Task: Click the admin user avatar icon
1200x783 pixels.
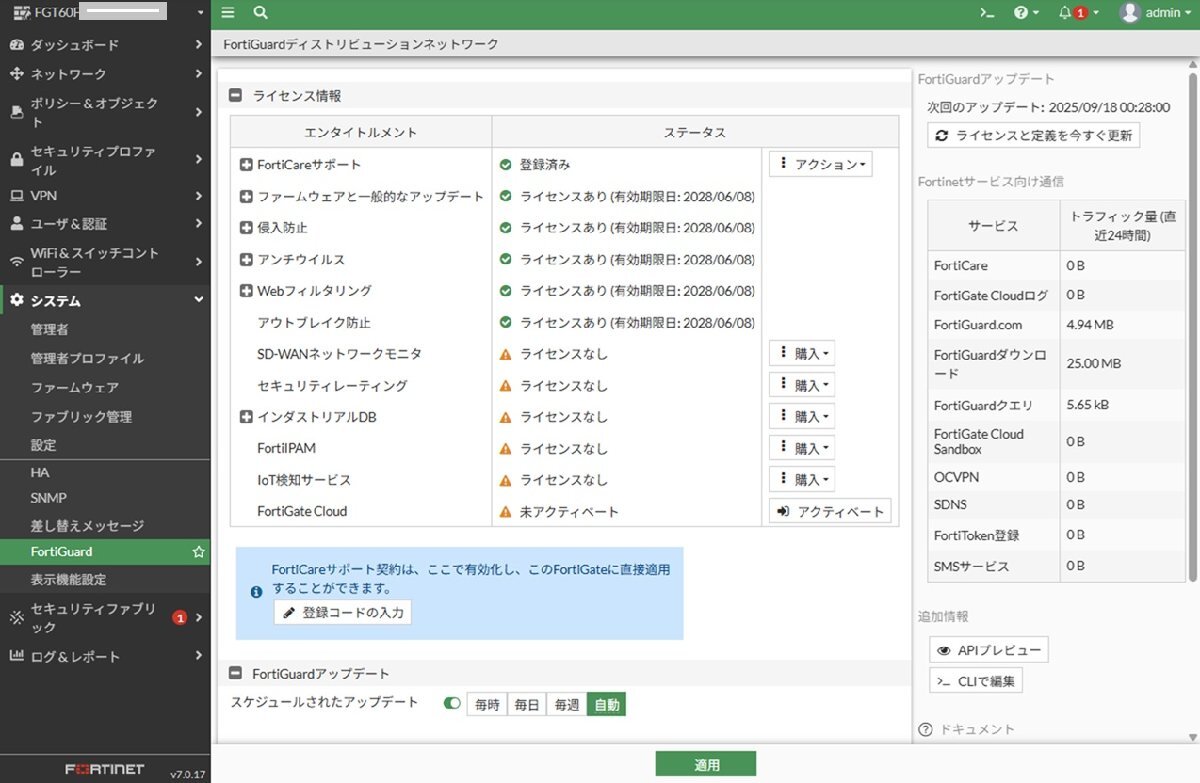Action: tap(1130, 13)
